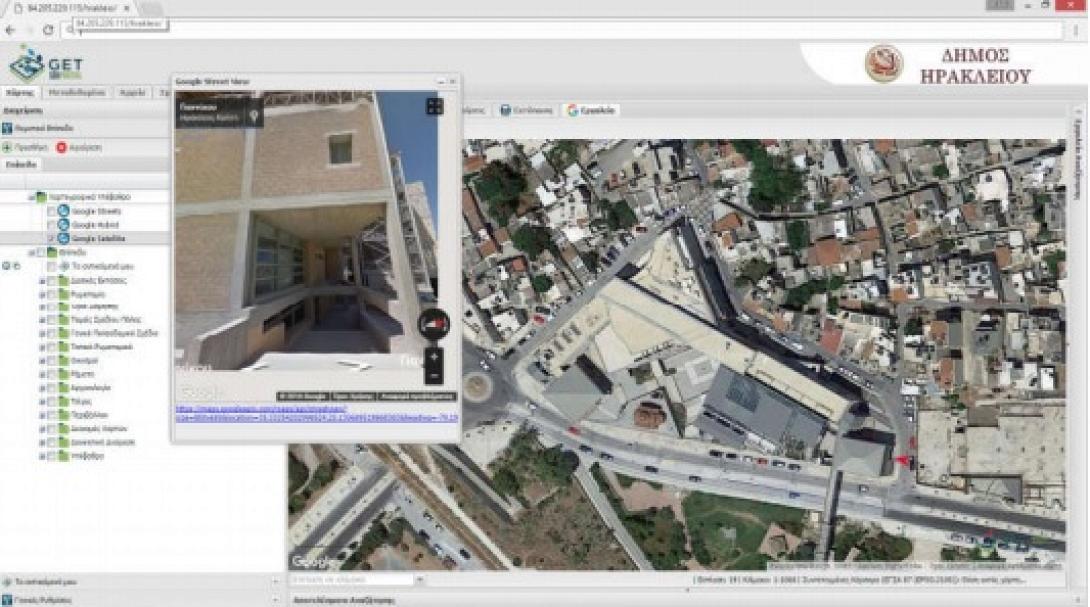Enable the Google Streets layer checkbox
This screenshot has height=607, width=1090.
coord(52,212)
